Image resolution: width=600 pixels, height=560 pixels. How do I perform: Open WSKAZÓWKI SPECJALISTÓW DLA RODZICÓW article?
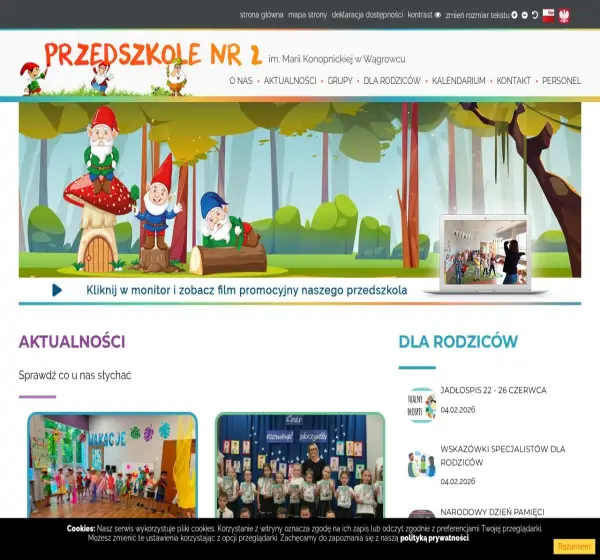pyautogui.click(x=502, y=456)
